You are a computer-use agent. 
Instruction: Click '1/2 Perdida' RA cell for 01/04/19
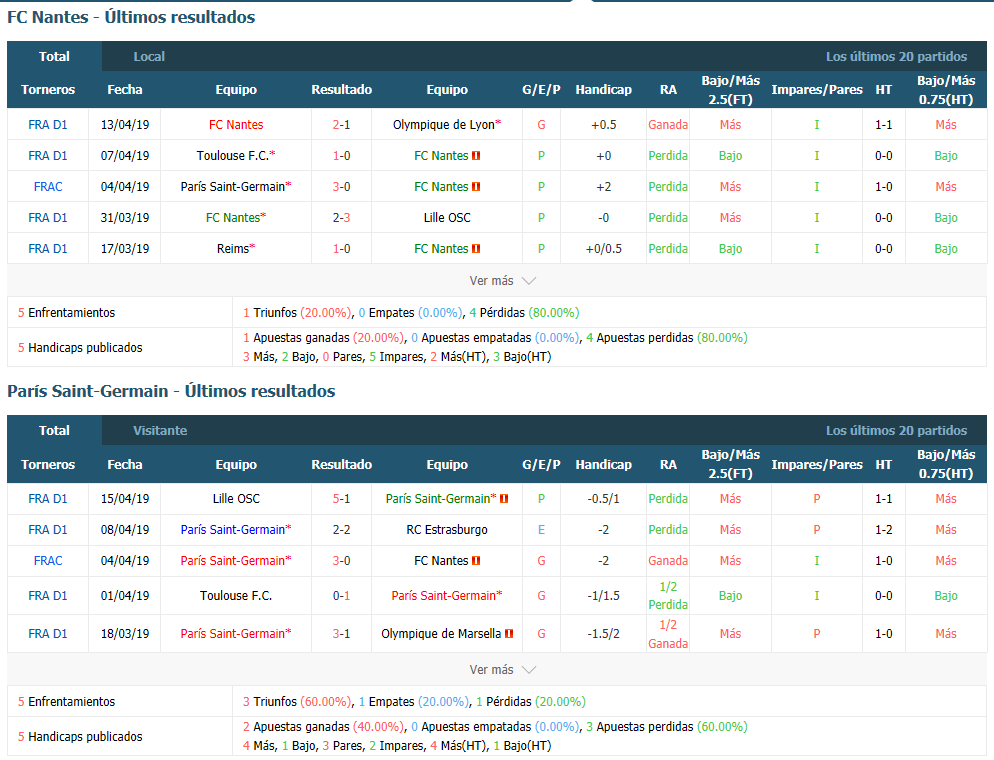coord(668,596)
